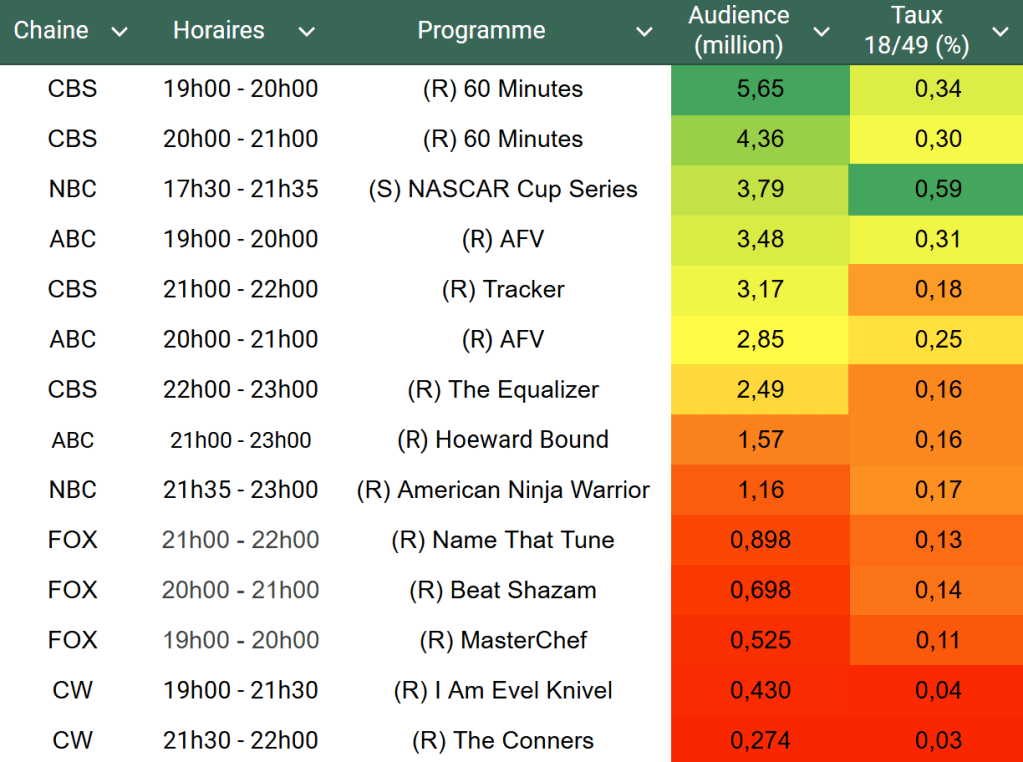Viewport: 1023px width, 762px height.
Task: Open the Programme column filter chevron
Action: point(645,32)
